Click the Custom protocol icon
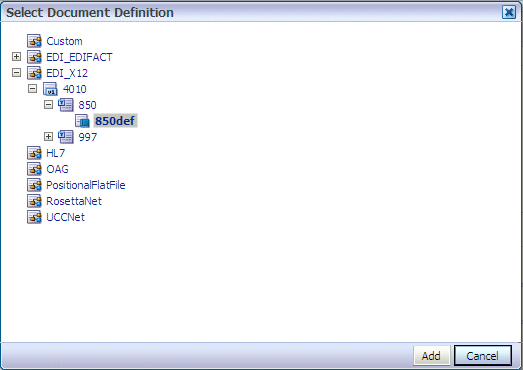Image resolution: width=523 pixels, height=370 pixels. [x=34, y=41]
